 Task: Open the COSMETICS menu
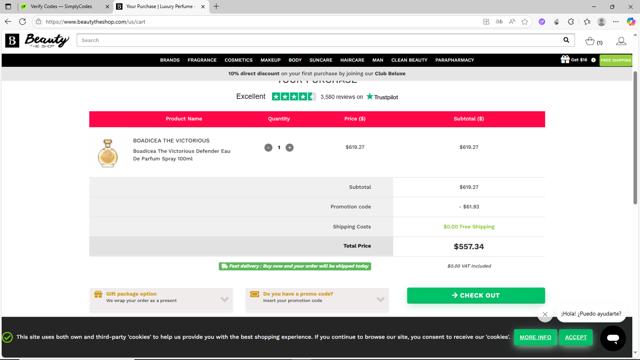(238, 60)
